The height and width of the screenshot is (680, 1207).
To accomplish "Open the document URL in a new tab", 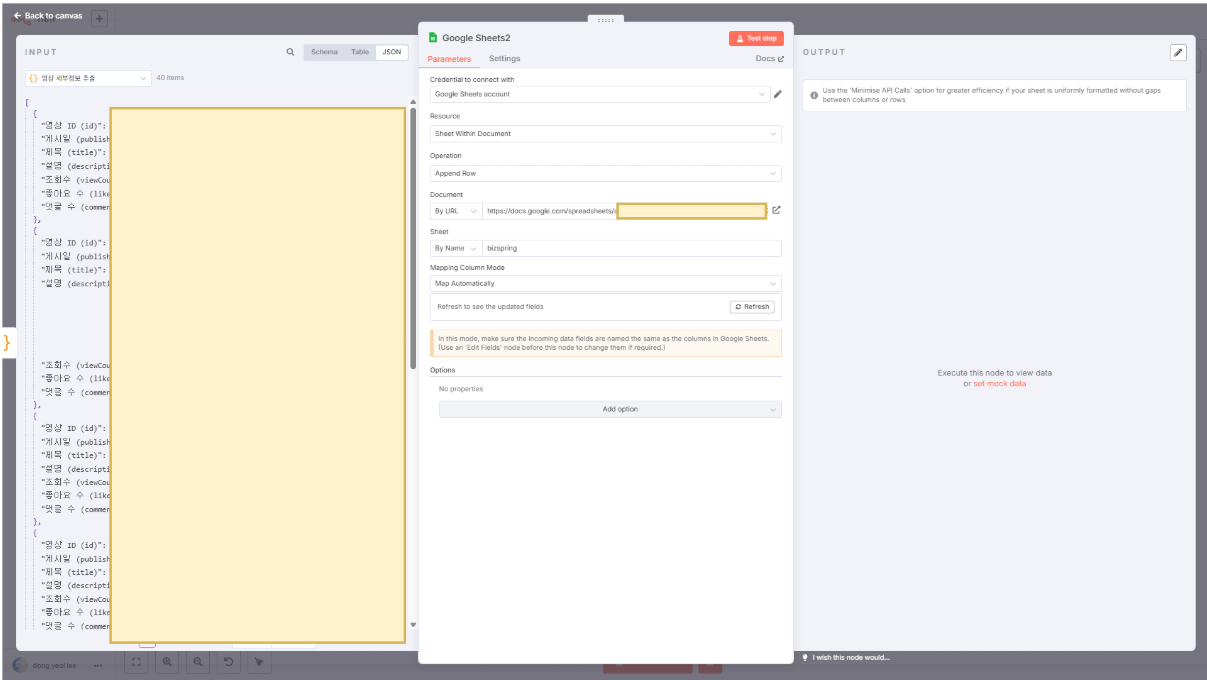I will point(776,210).
